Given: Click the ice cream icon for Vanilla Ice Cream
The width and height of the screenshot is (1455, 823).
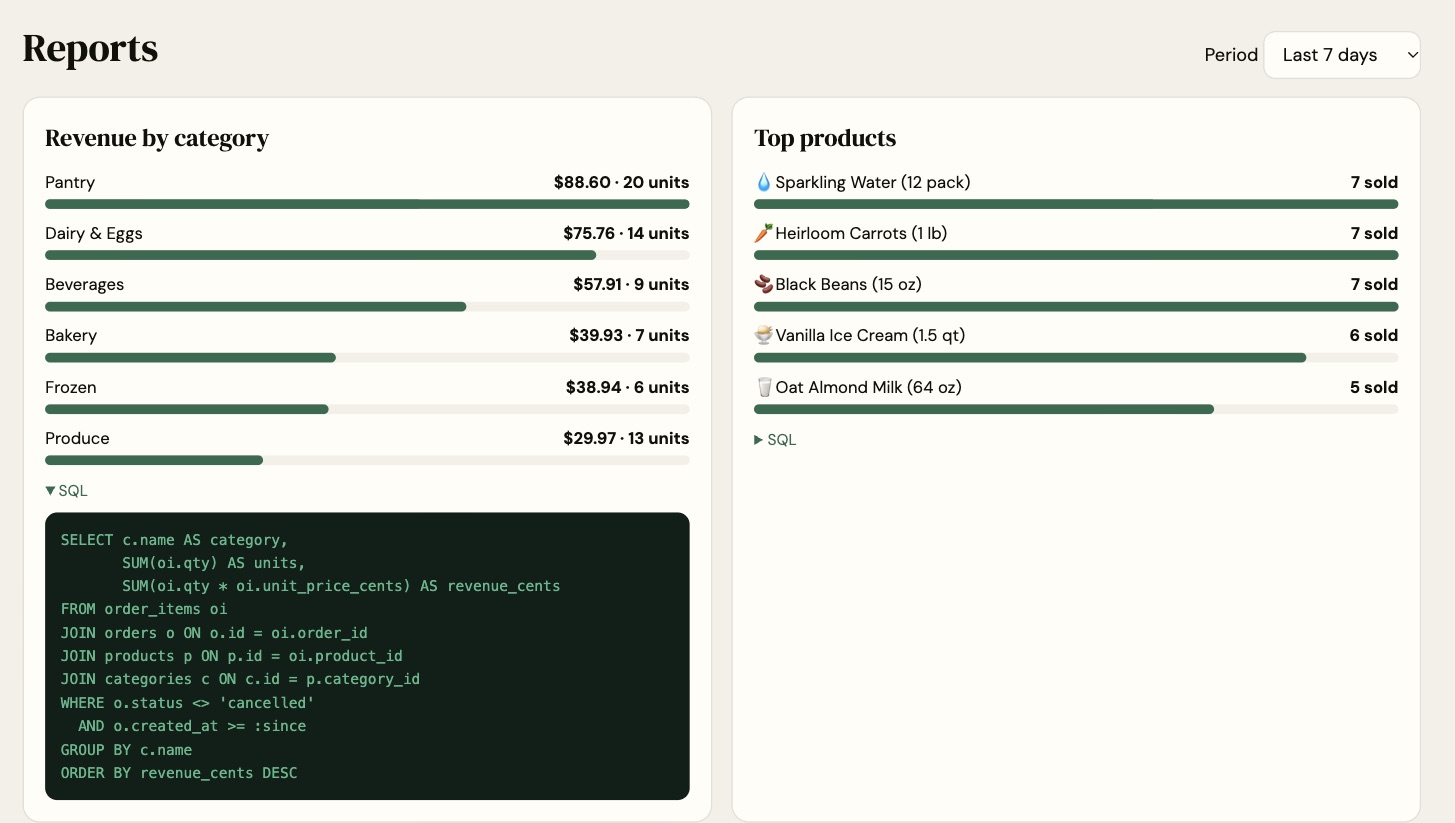Looking at the screenshot, I should click(x=763, y=335).
